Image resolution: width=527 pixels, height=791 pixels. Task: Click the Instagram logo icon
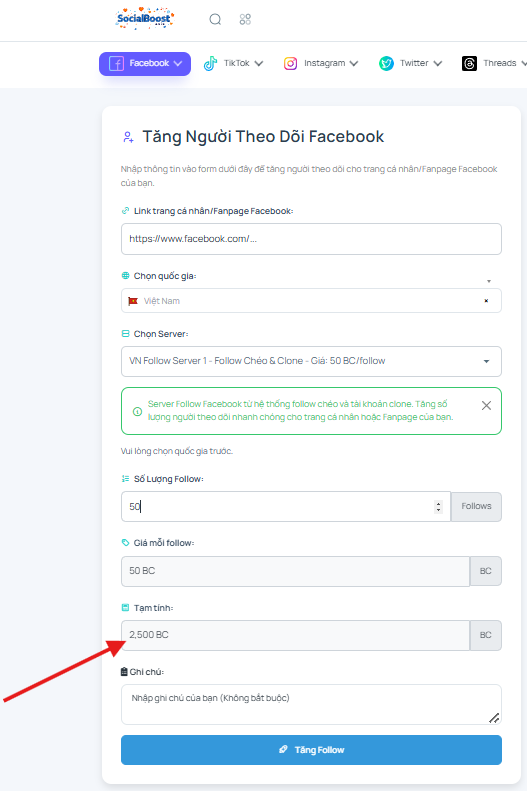point(290,64)
